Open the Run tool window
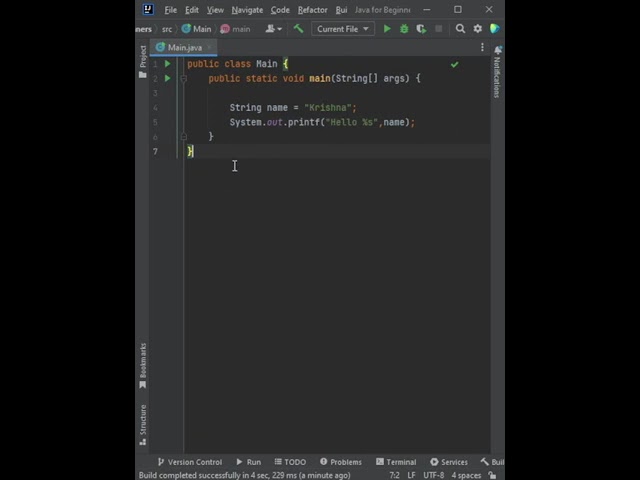Screen dimensions: 640x480 [249, 462]
